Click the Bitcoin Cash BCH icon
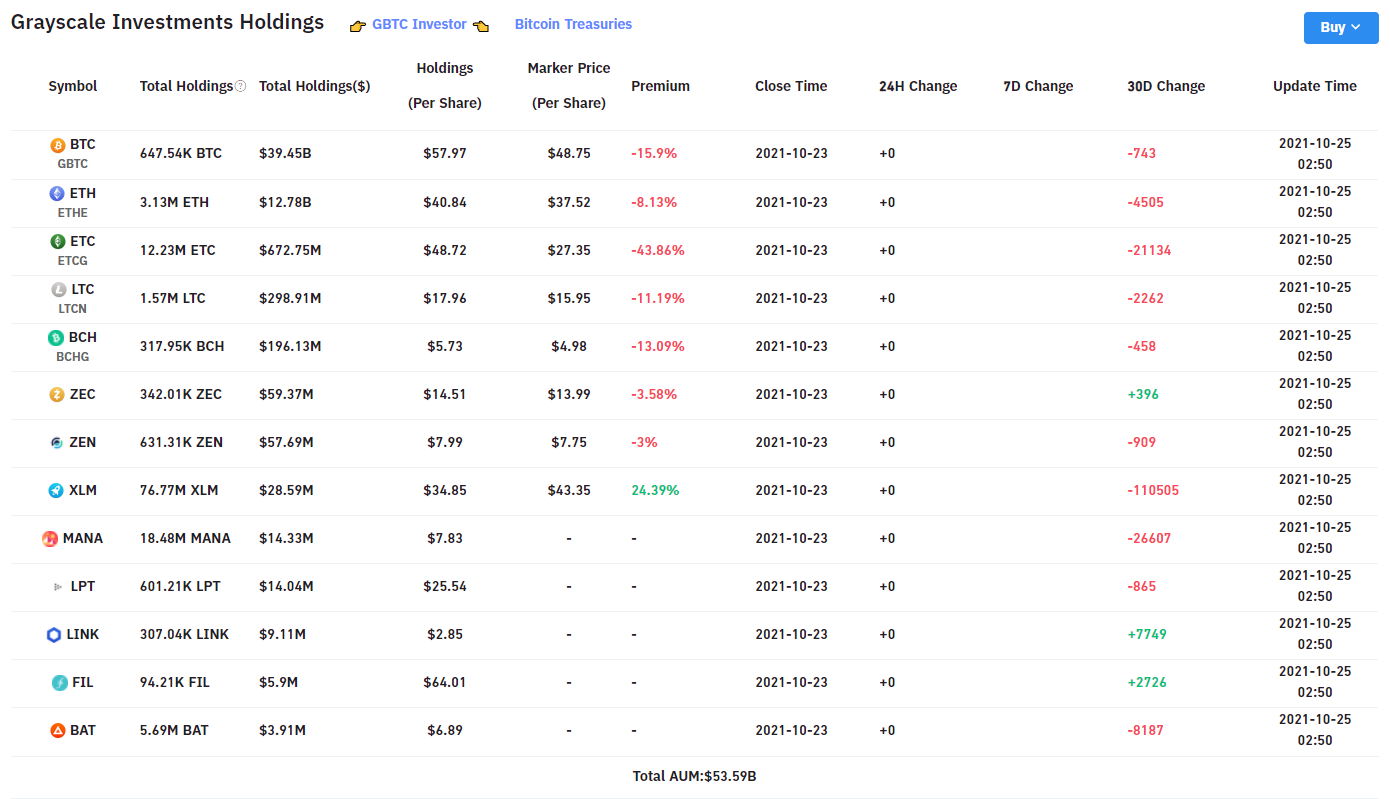1390x799 pixels. tap(56, 338)
